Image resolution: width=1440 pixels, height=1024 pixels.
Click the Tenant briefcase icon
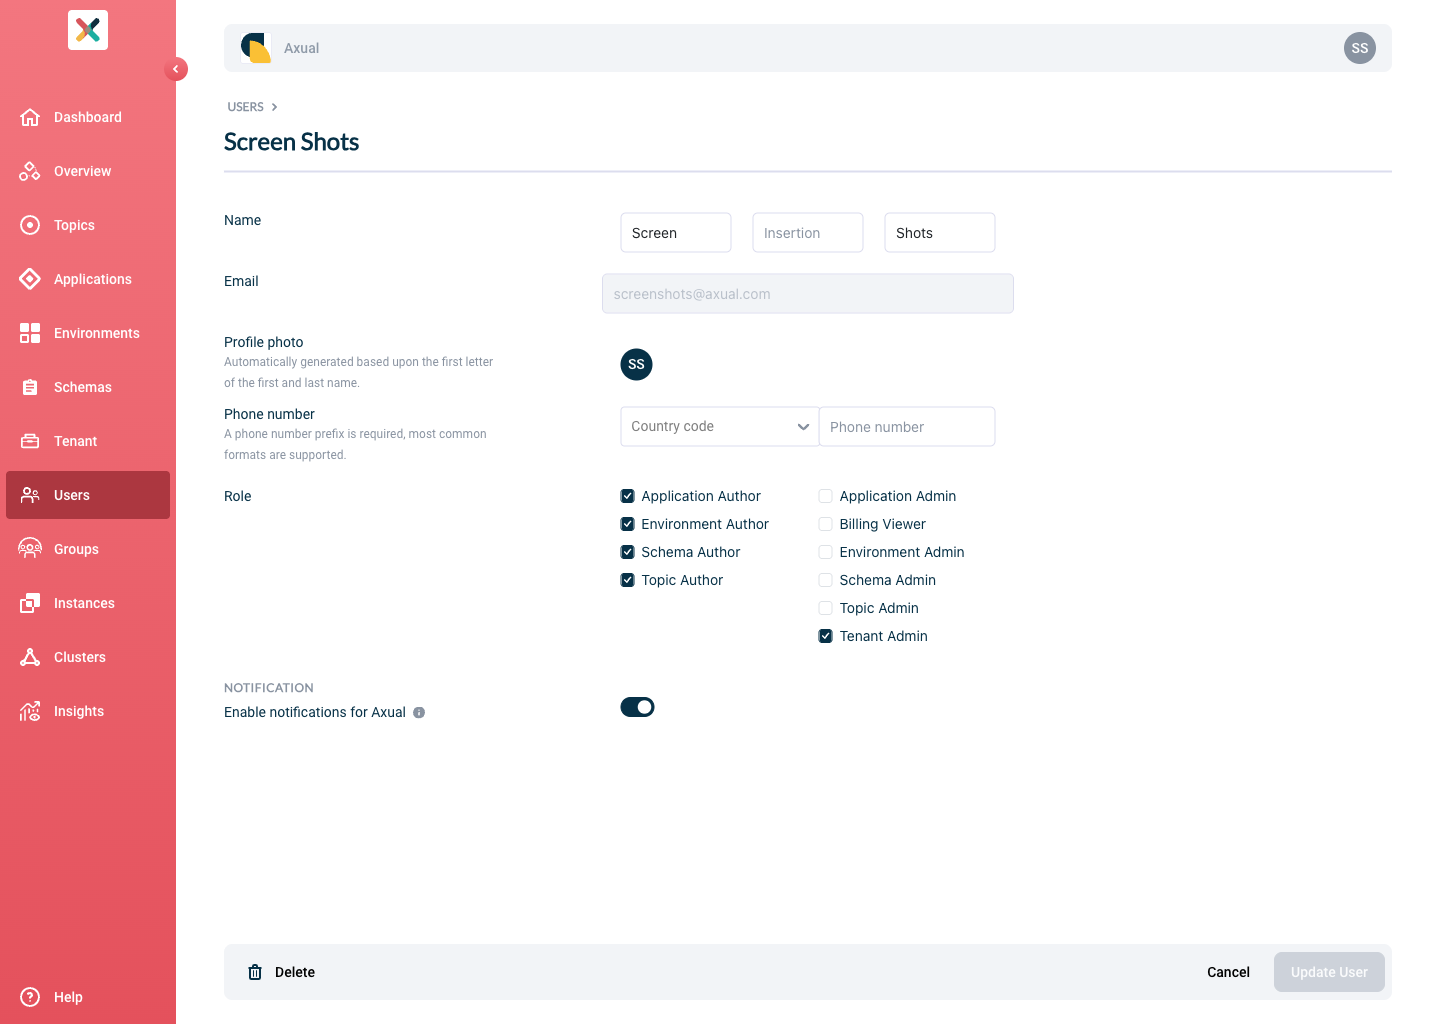(x=30, y=441)
